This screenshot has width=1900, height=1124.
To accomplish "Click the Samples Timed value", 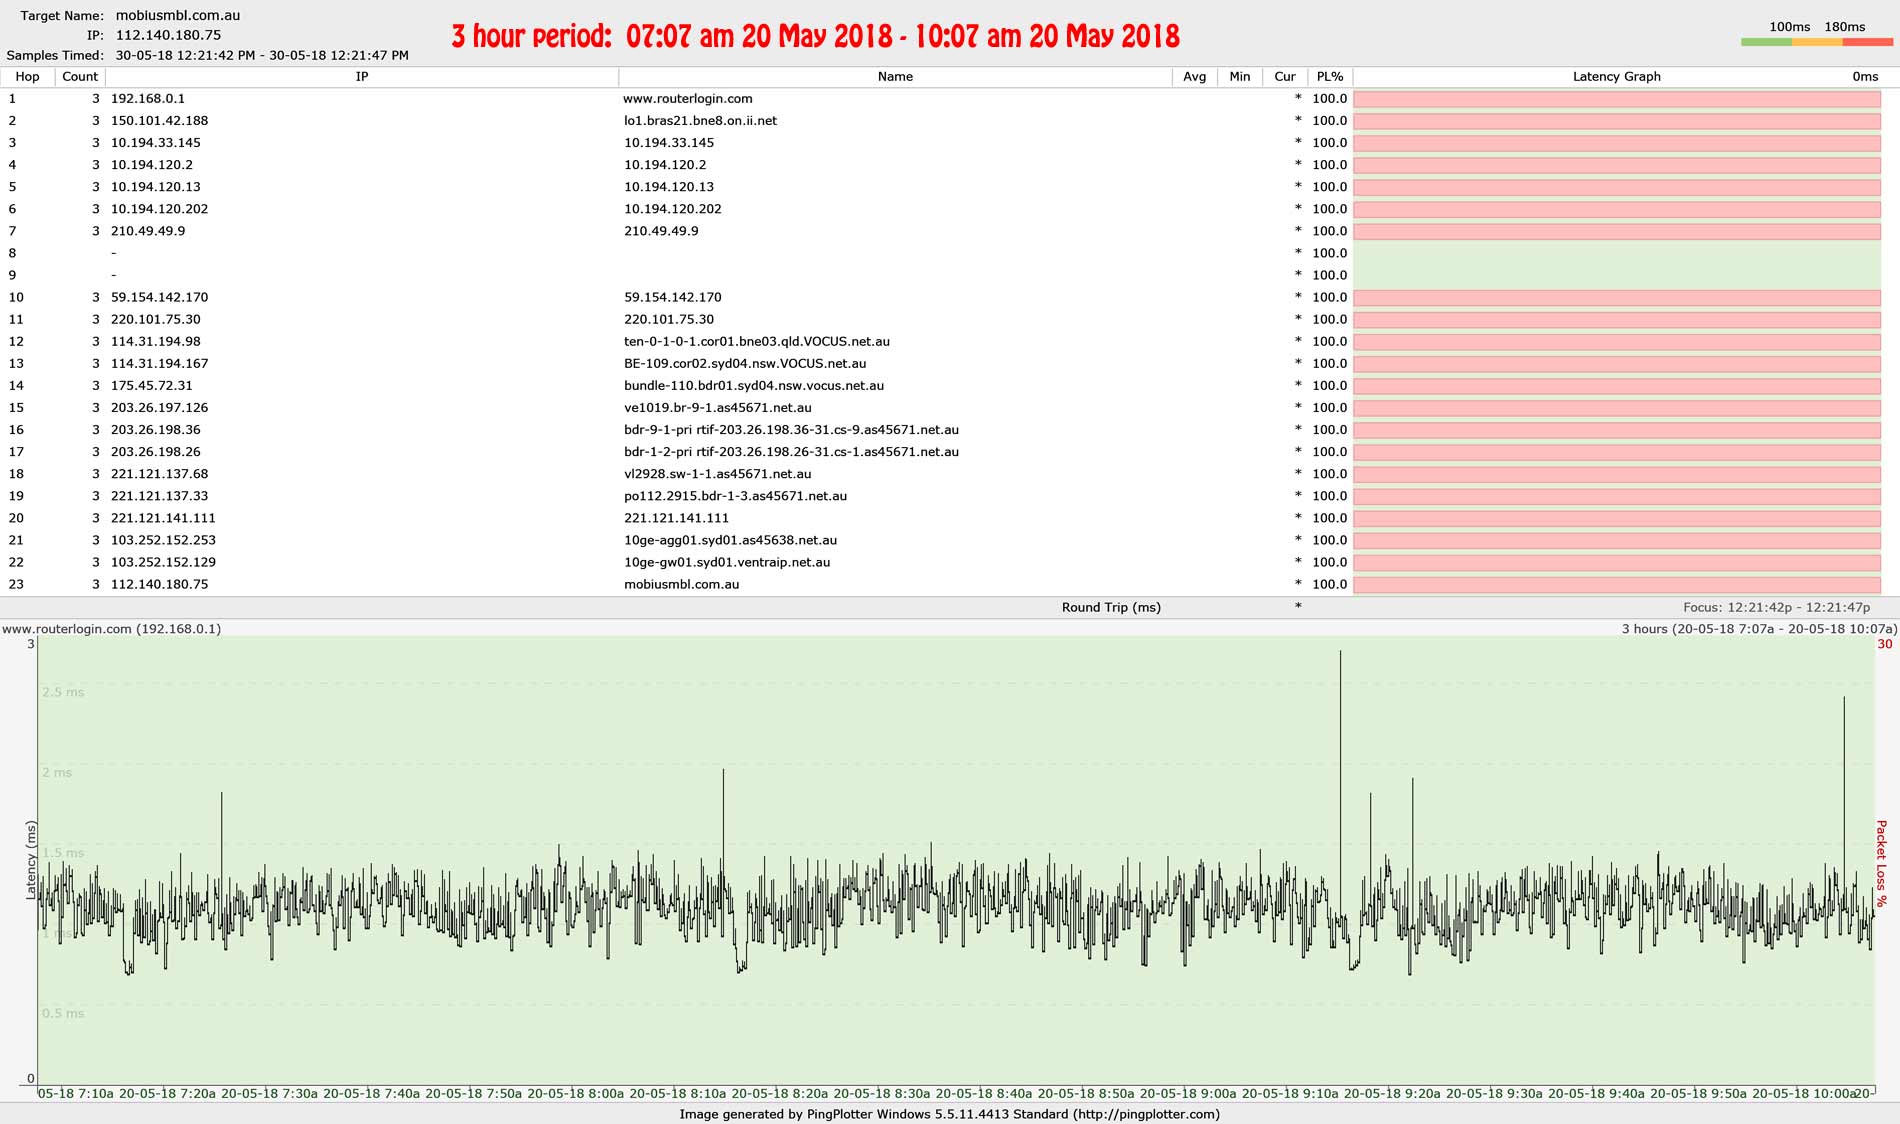I will (x=262, y=55).
